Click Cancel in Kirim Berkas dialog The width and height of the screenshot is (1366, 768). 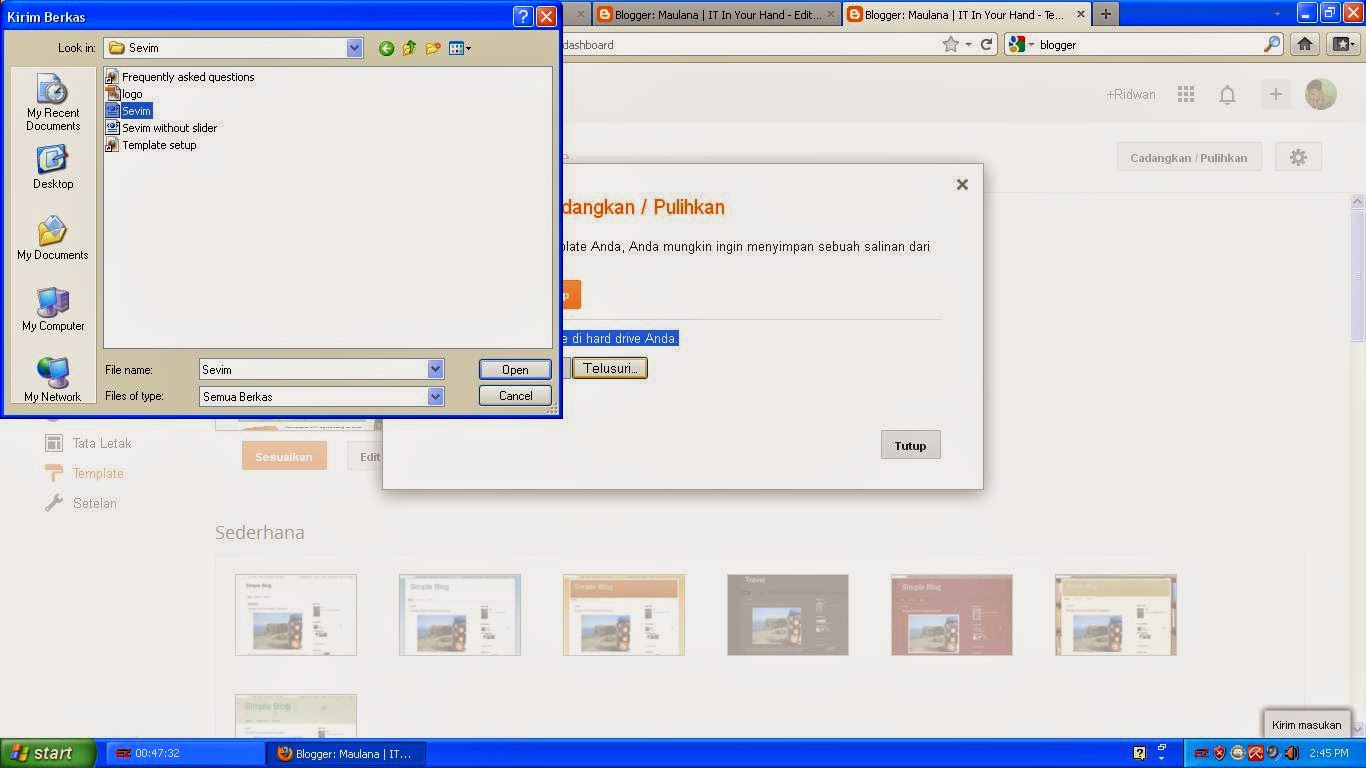click(515, 396)
